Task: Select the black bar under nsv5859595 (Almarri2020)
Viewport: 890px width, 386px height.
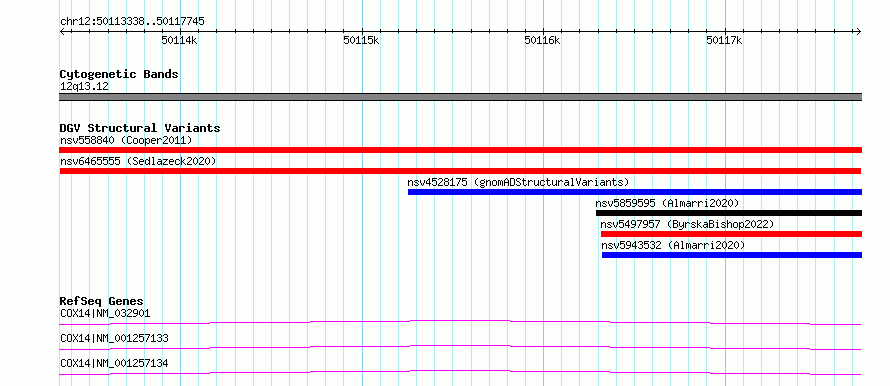Action: point(729,213)
